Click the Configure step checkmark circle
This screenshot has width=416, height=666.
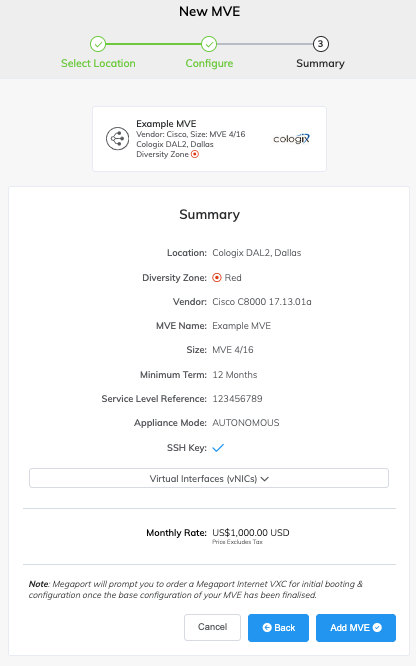click(x=209, y=44)
